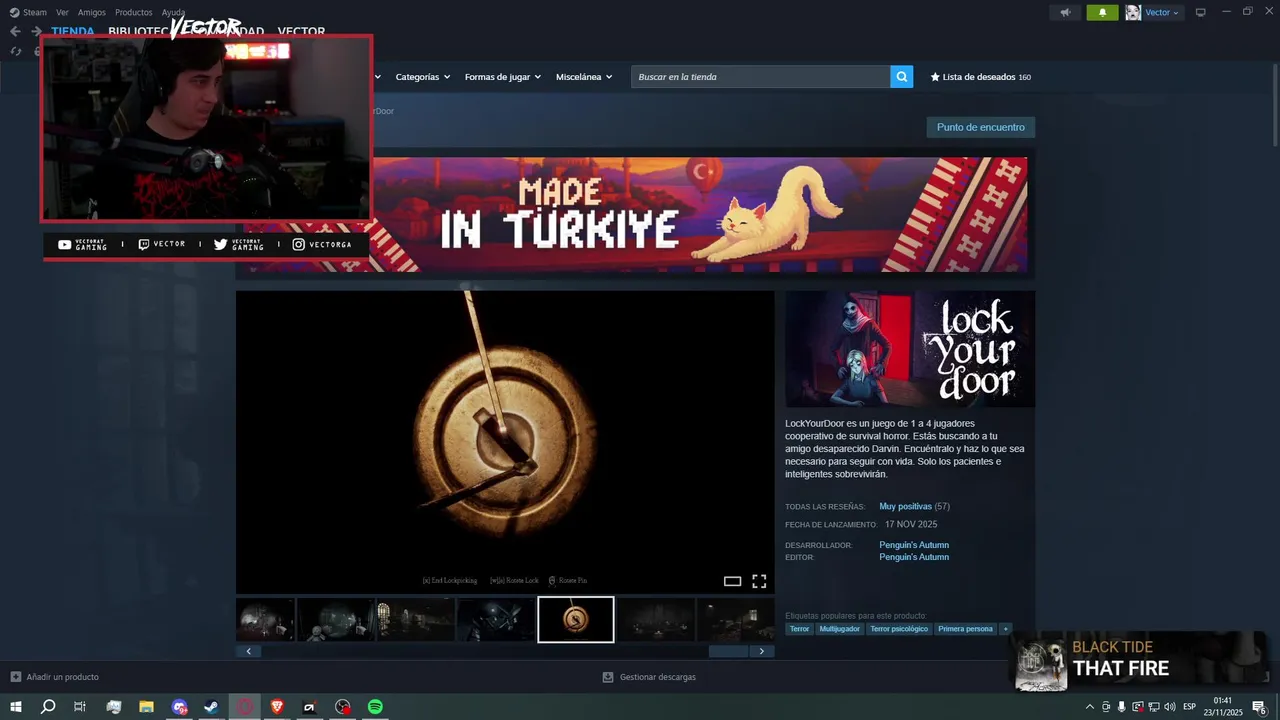Click the Primera persona tag
The image size is (1280, 720).
click(x=965, y=629)
